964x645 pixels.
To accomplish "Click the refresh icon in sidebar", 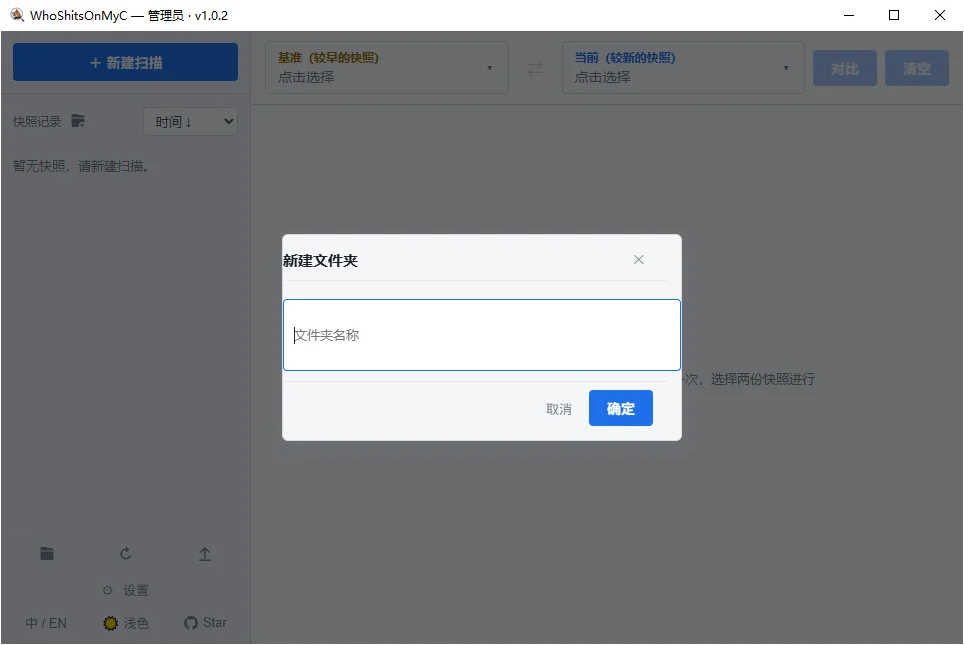I will [x=125, y=553].
